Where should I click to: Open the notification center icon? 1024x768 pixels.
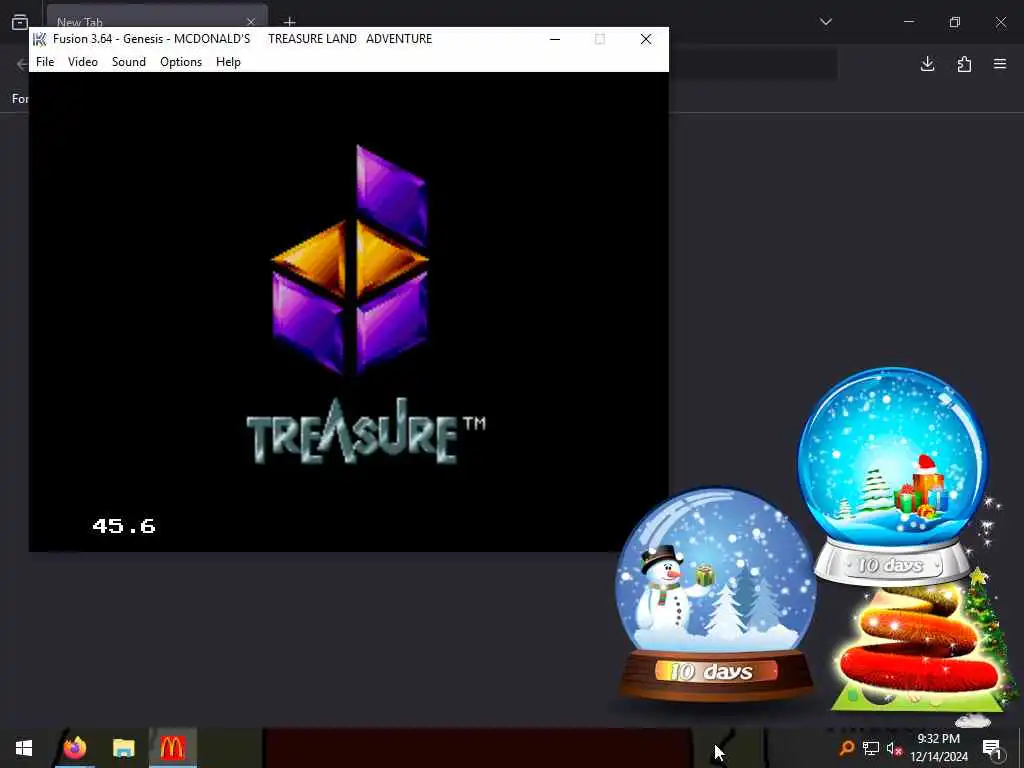coord(992,748)
